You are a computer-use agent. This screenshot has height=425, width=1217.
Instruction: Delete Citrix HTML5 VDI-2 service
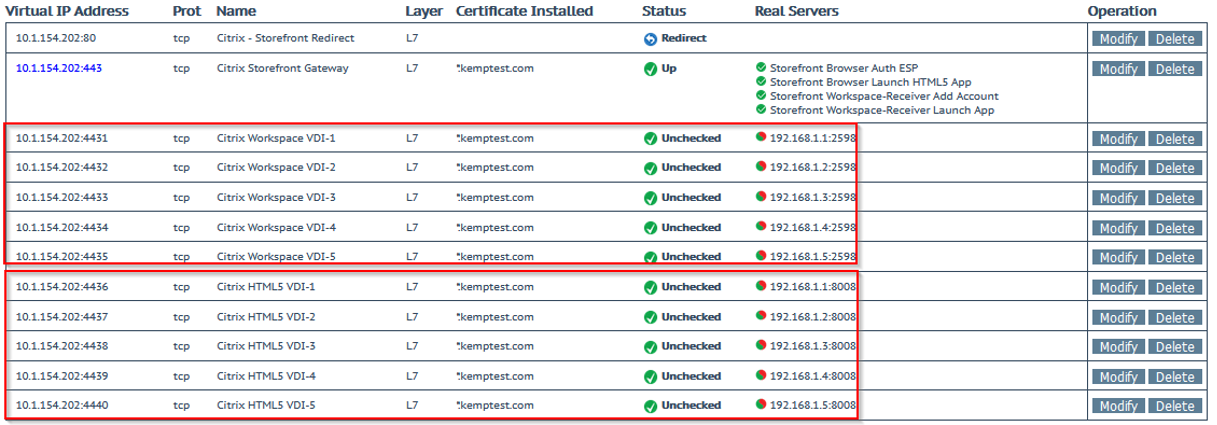click(1174, 317)
